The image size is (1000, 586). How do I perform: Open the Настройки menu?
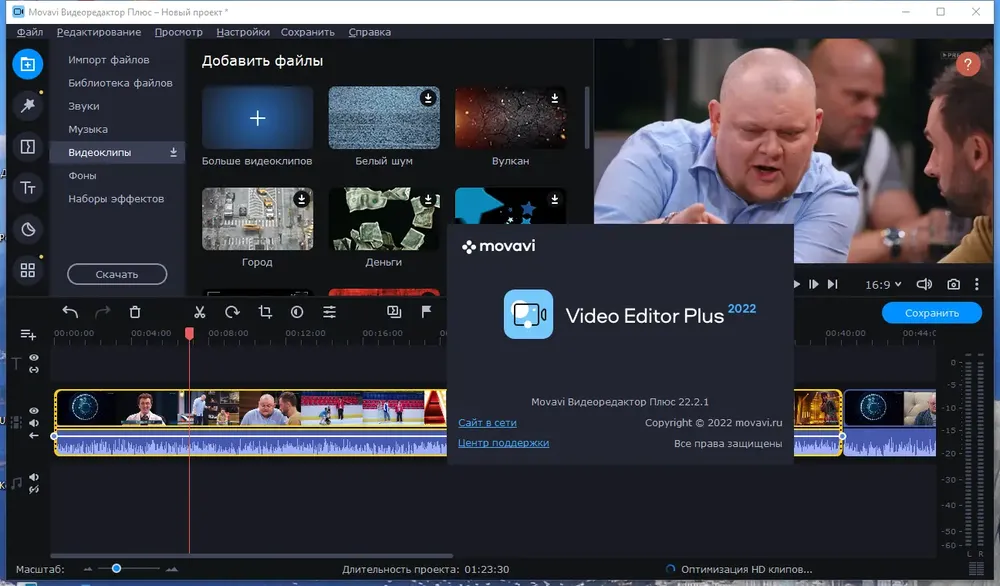(x=243, y=32)
